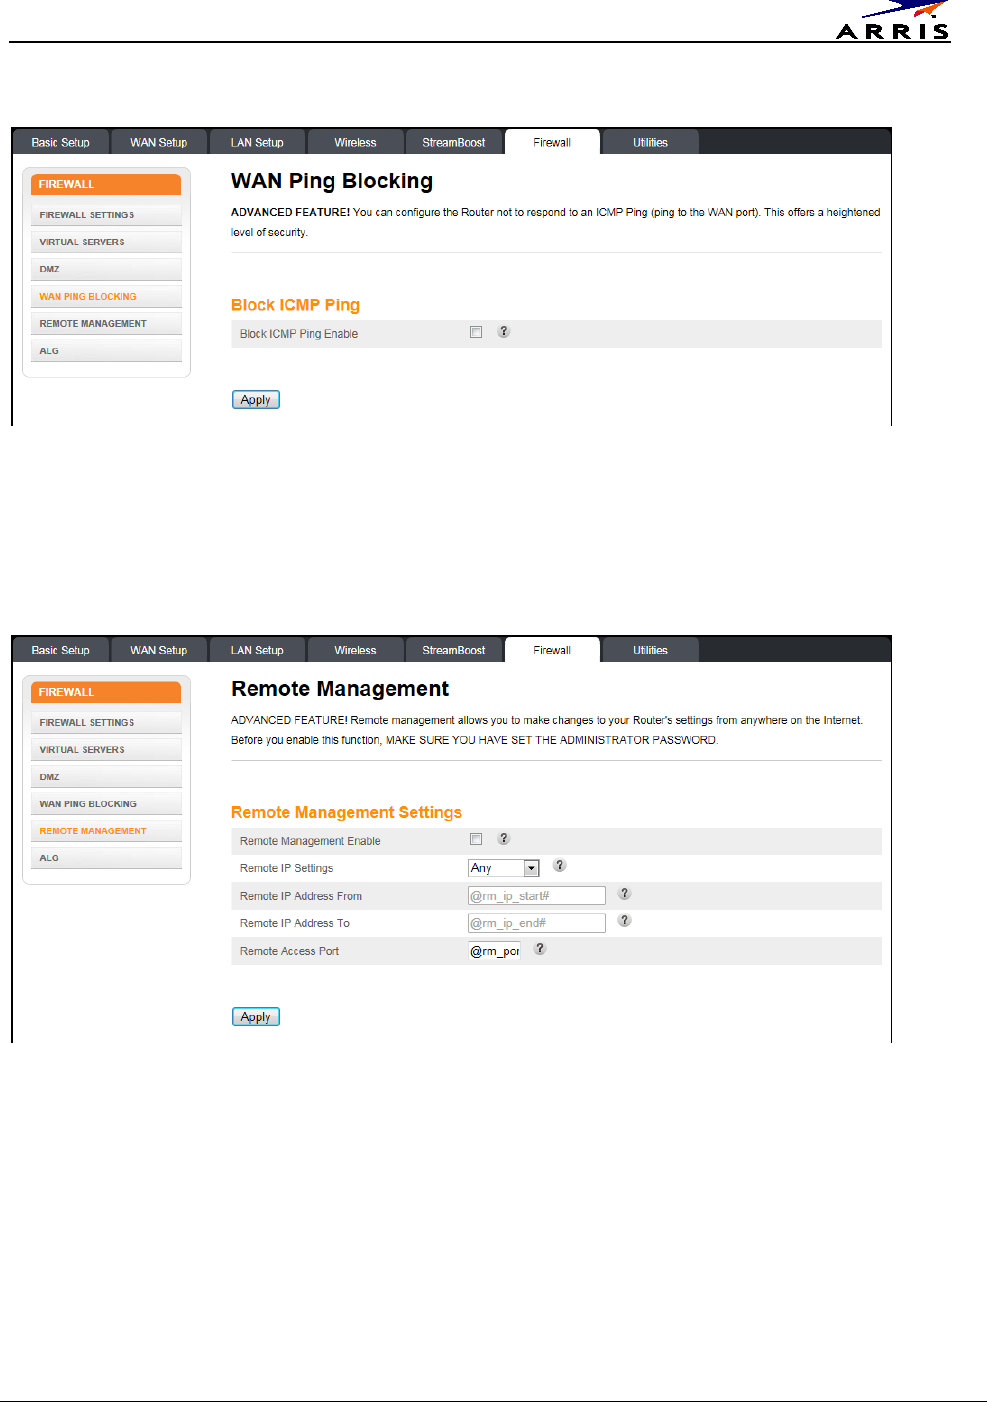987x1402 pixels.
Task: Open help icon for Remote Access Port
Action: pyautogui.click(x=540, y=949)
